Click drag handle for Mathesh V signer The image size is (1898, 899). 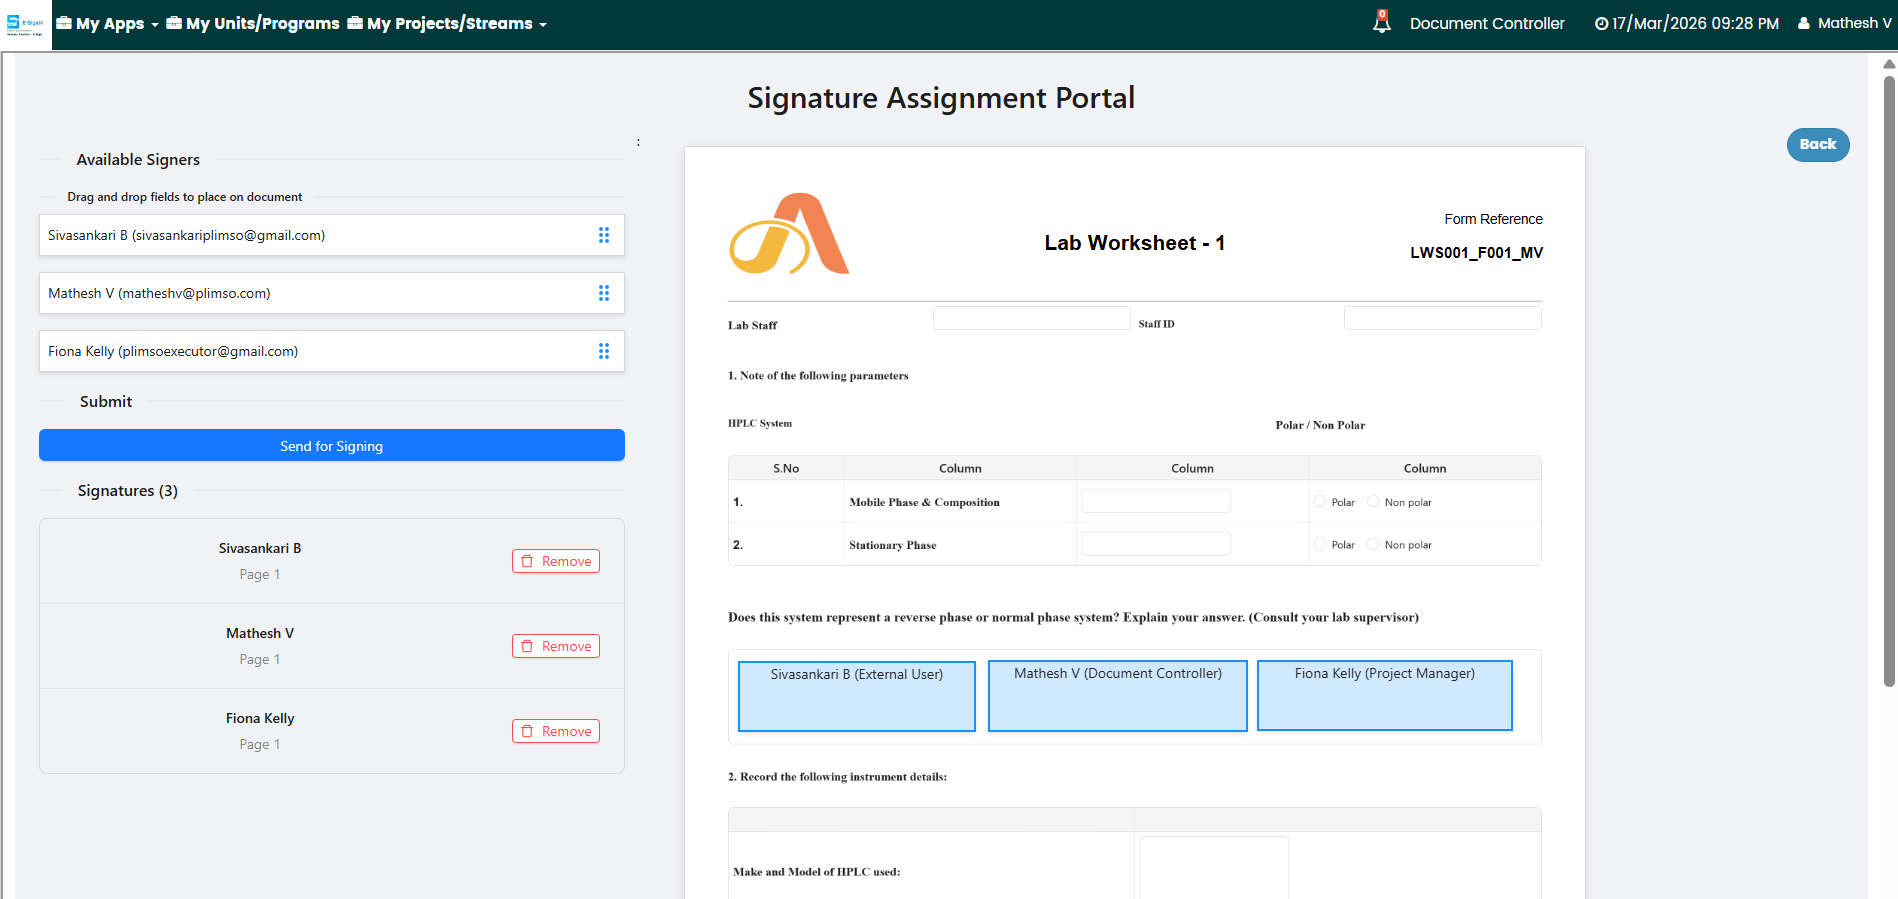(x=604, y=293)
